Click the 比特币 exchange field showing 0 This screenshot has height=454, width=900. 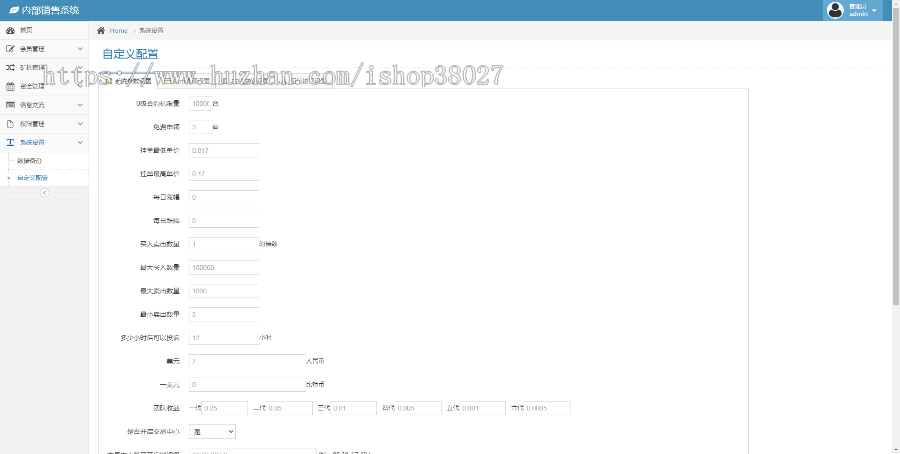click(247, 385)
